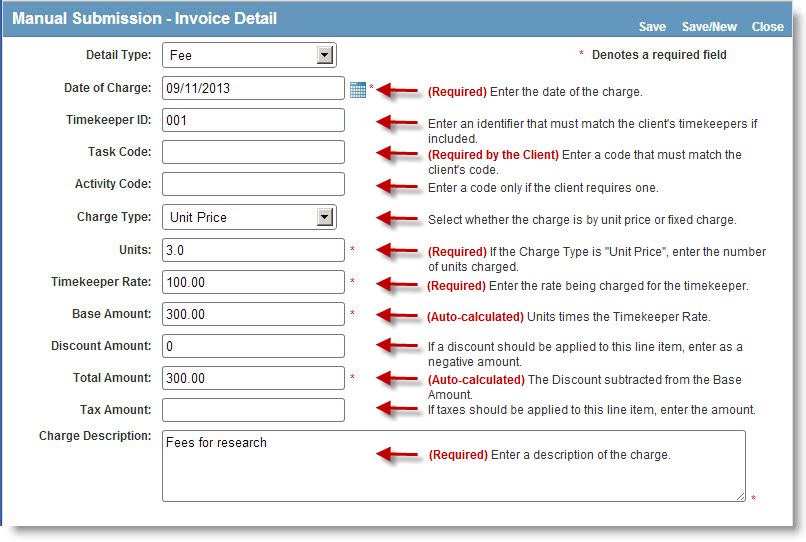Image resolution: width=806 pixels, height=542 pixels.
Task: Click Save in the header
Action: click(x=652, y=27)
